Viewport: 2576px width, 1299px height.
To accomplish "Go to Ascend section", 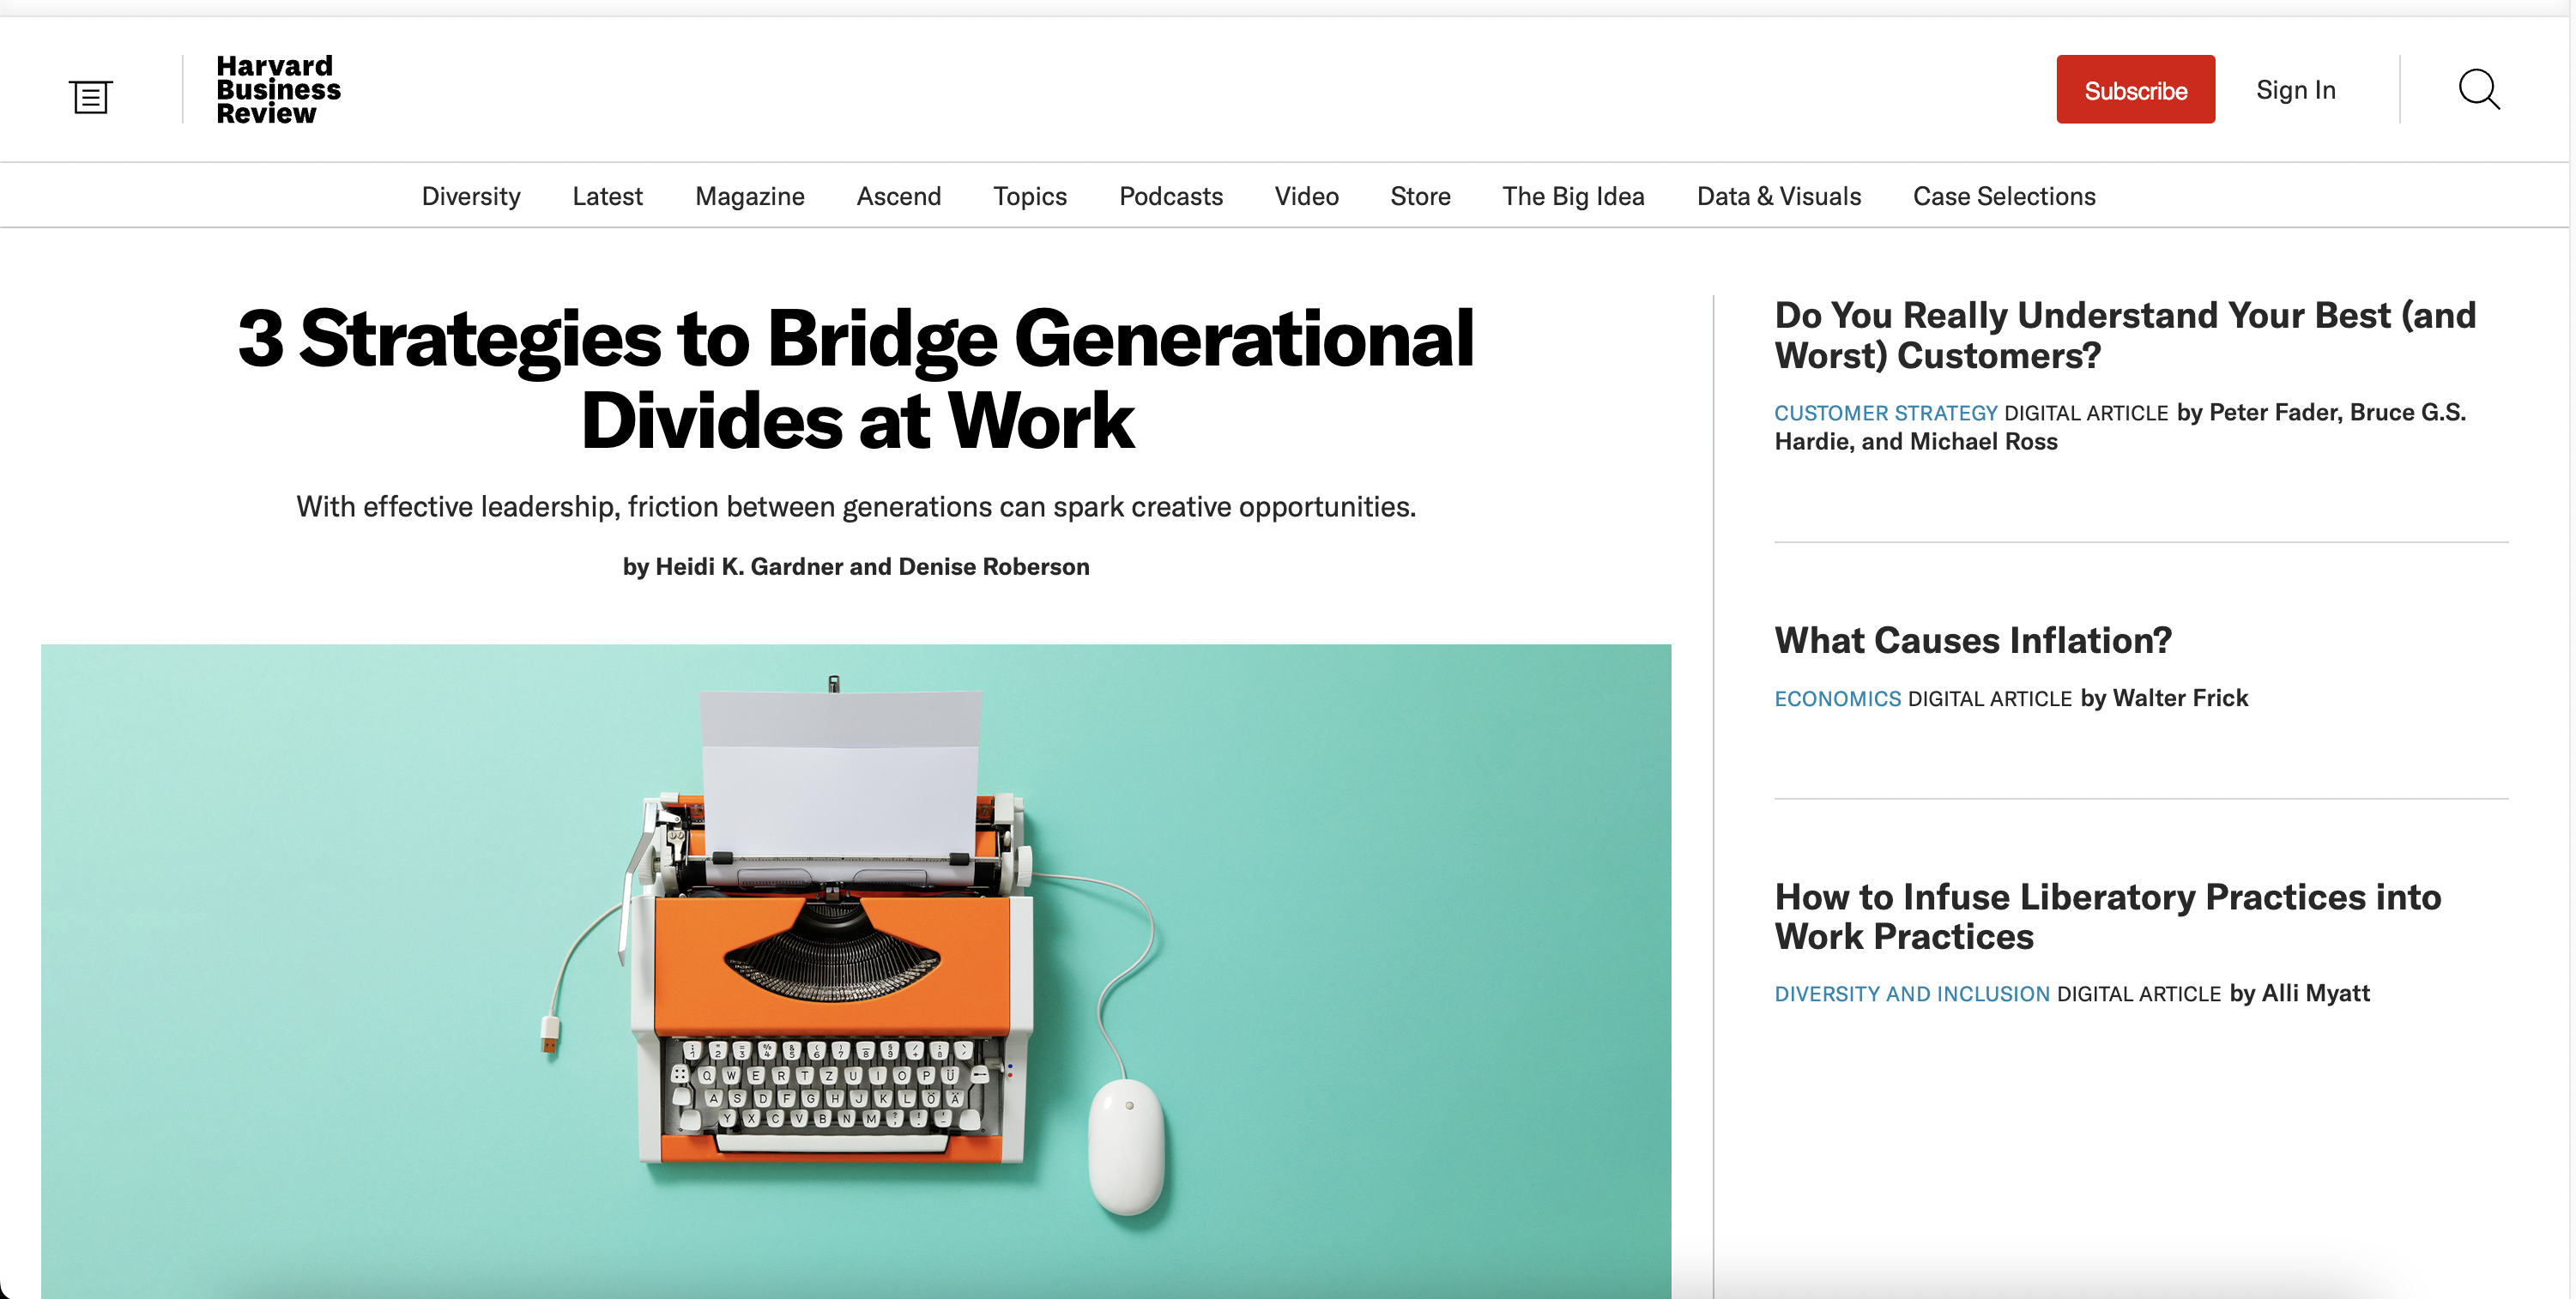I will point(898,196).
